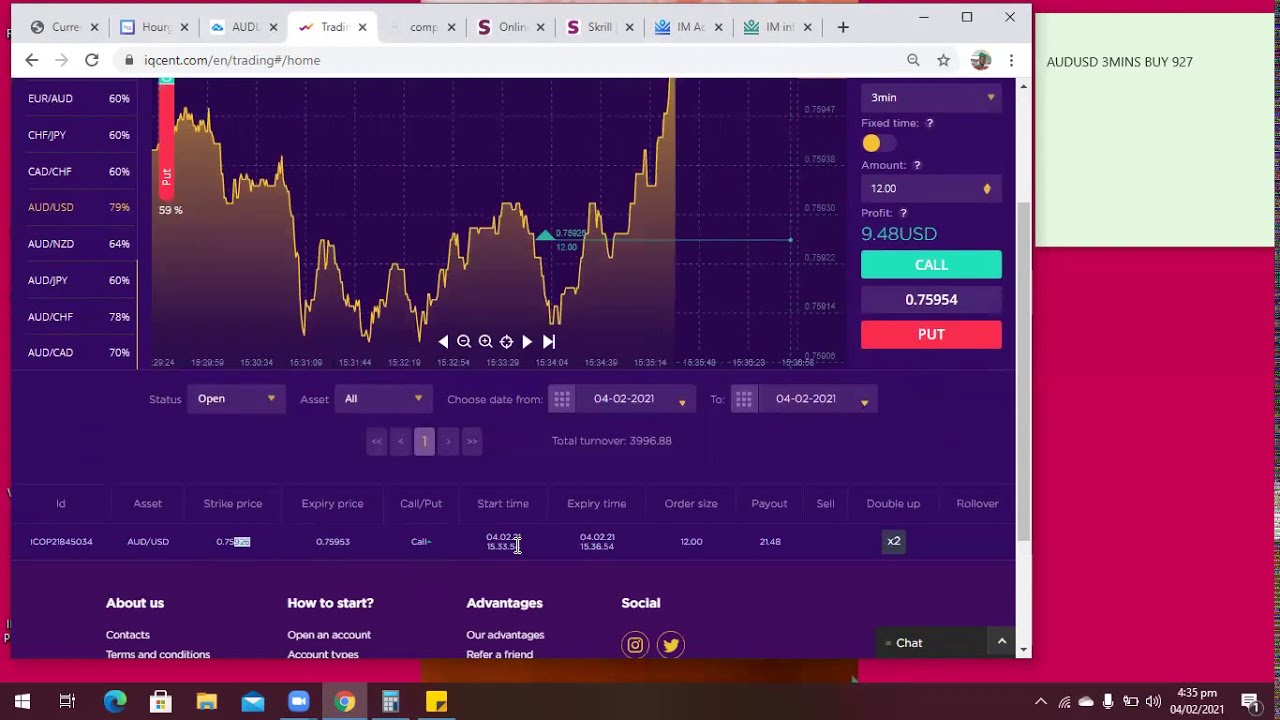The height and width of the screenshot is (720, 1280).
Task: Click the Fixed time help question mark
Action: (x=929, y=123)
